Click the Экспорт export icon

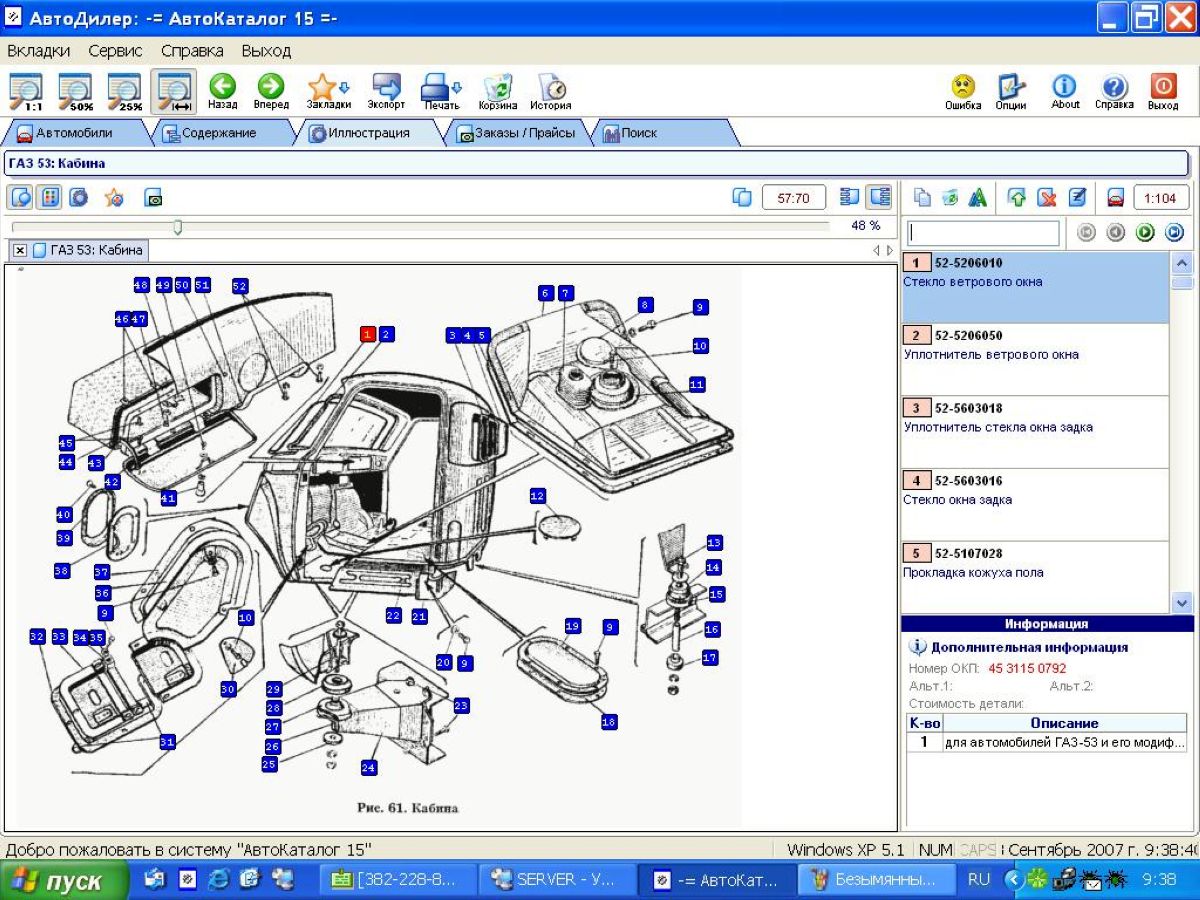tap(386, 92)
